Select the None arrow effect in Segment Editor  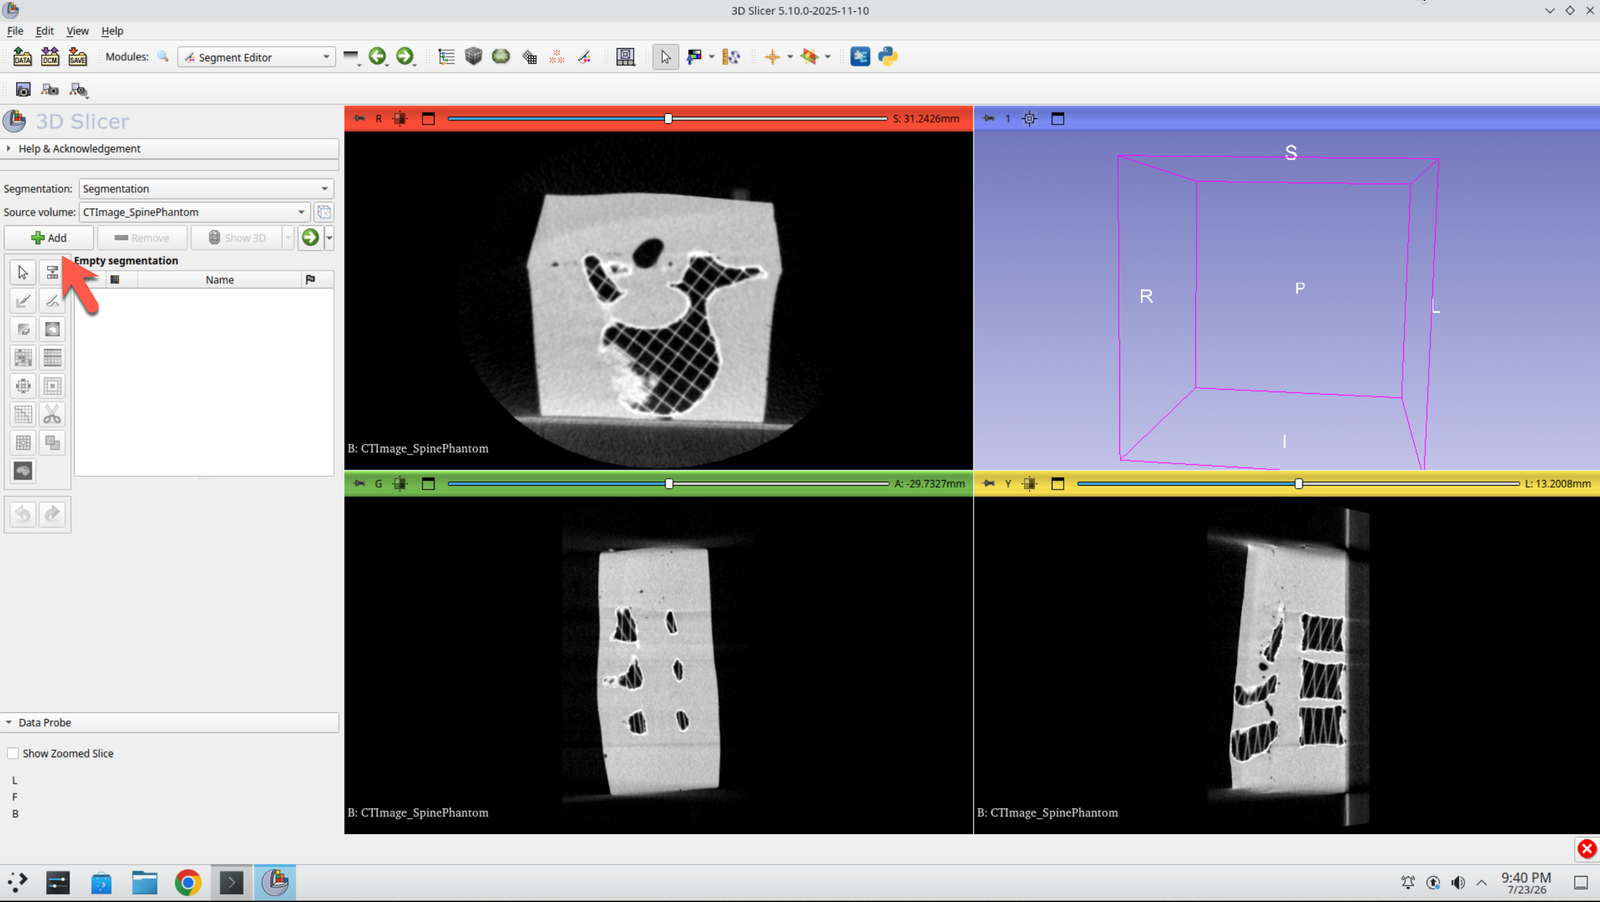[23, 272]
